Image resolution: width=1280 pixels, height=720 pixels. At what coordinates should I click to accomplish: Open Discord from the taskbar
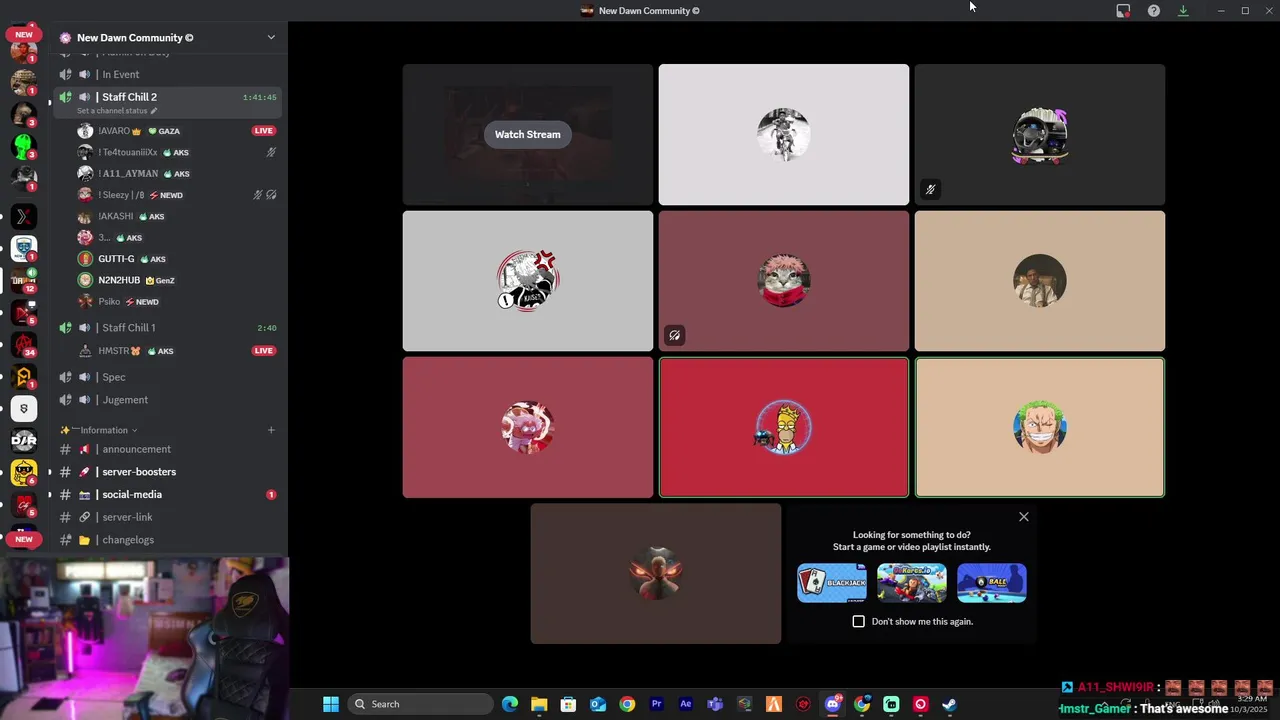tap(833, 704)
